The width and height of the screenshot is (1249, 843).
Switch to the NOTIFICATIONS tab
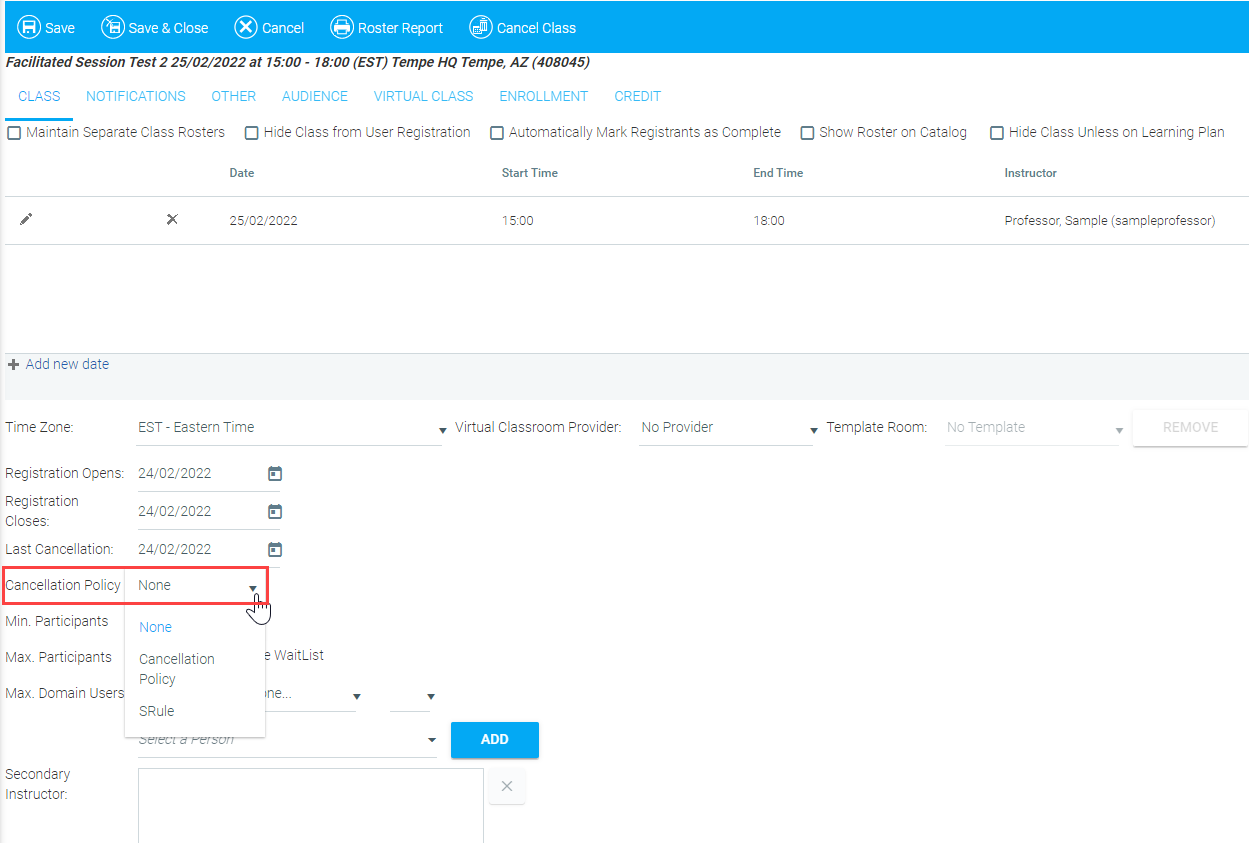pyautogui.click(x=136, y=97)
